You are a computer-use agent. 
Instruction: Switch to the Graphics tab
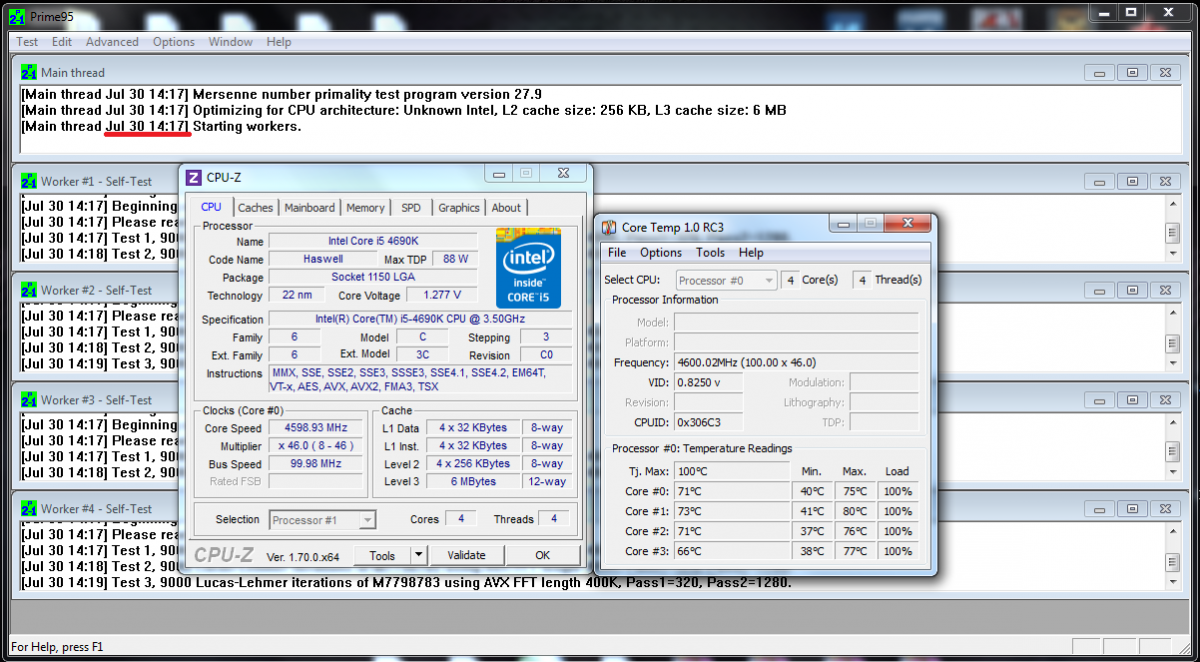tap(459, 208)
